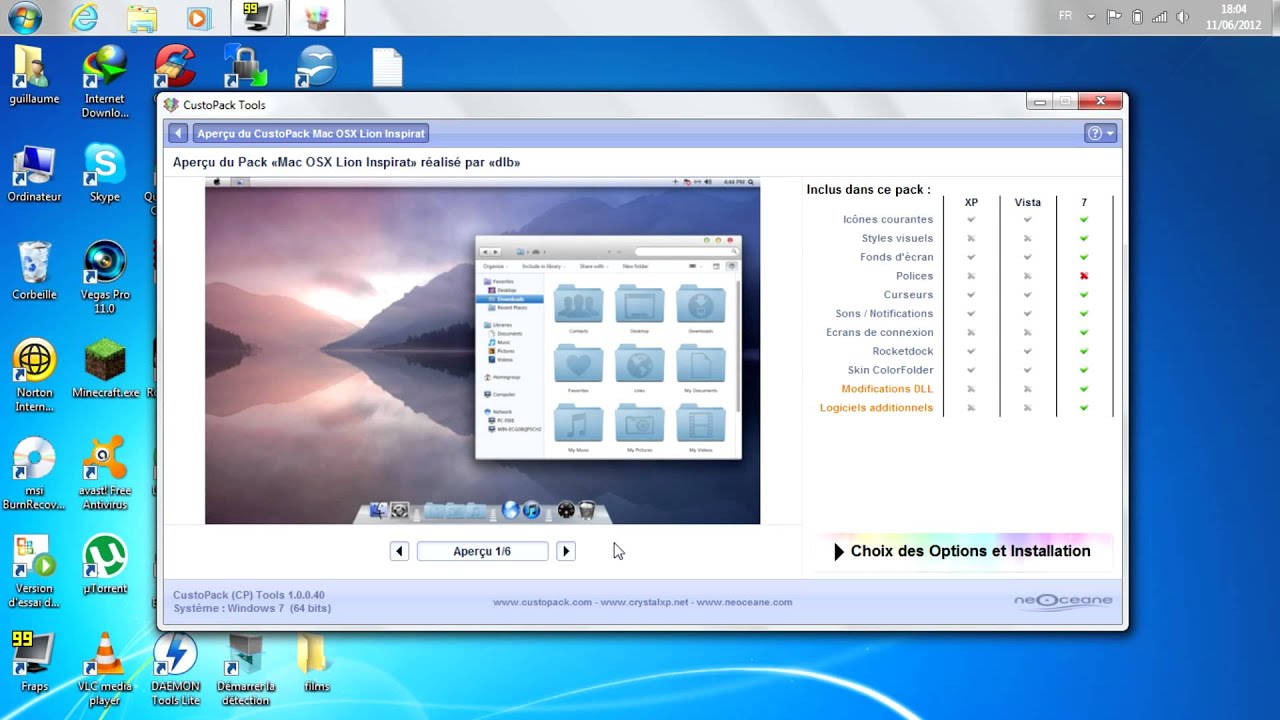
Task: Open the help dropdown in CustoPack
Action: [1100, 133]
